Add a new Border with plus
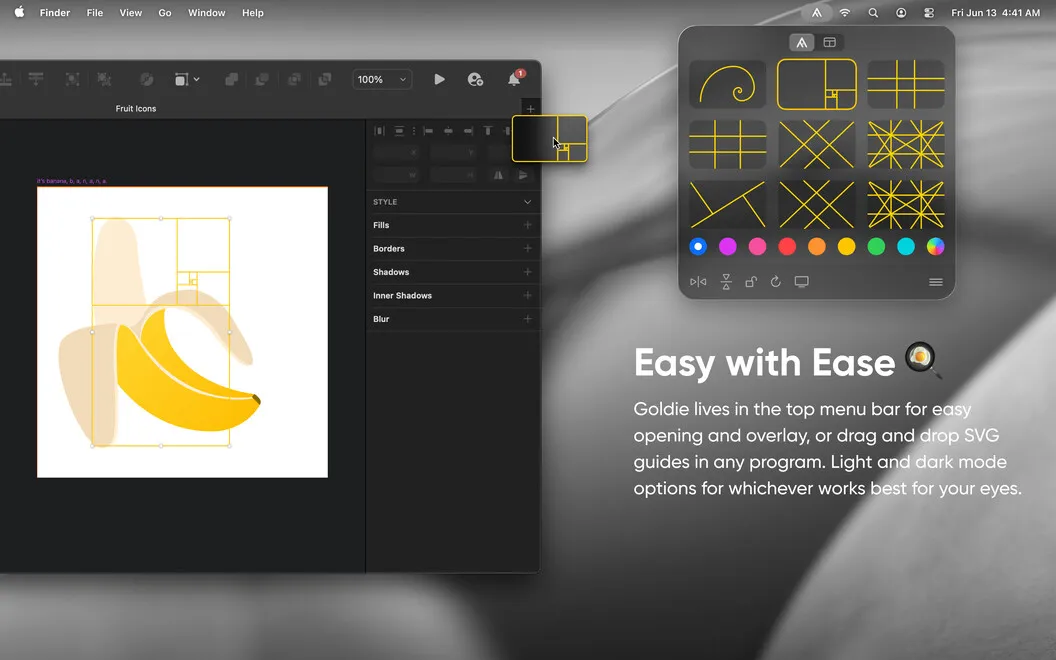This screenshot has width=1056, height=660. pyautogui.click(x=527, y=249)
